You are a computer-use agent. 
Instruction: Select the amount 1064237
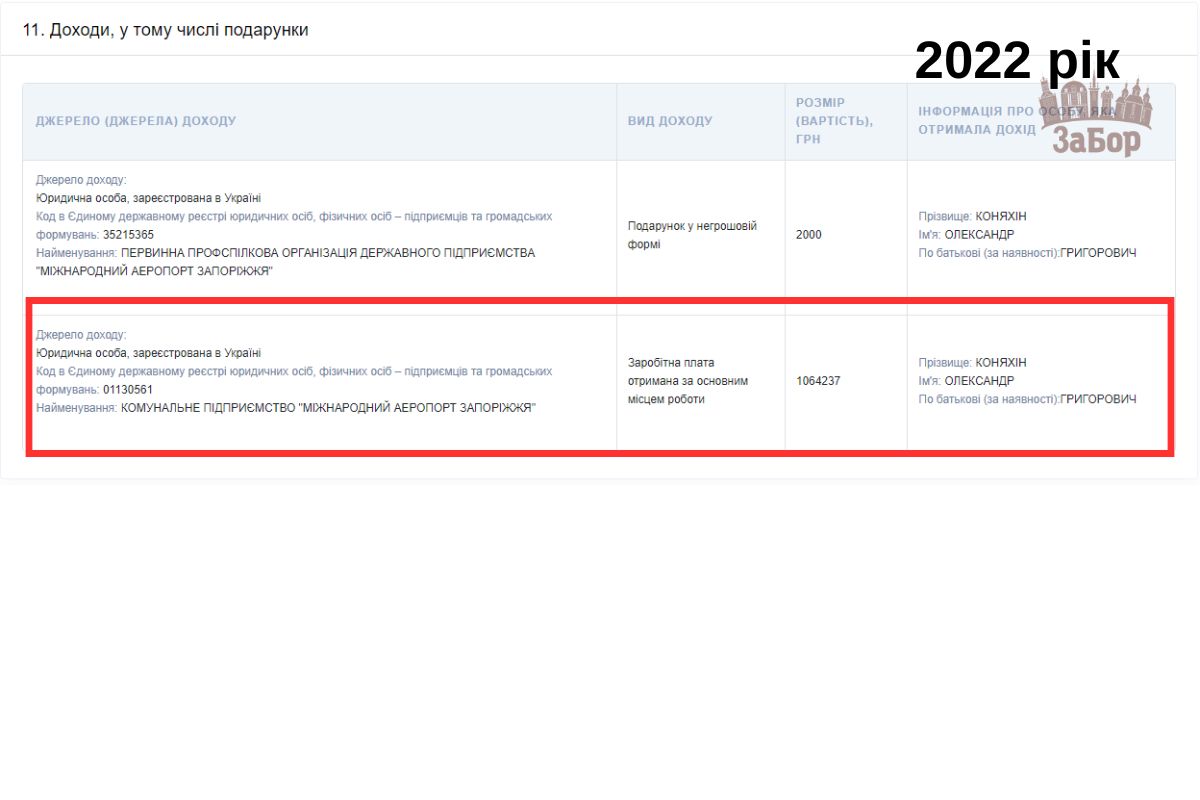click(818, 381)
